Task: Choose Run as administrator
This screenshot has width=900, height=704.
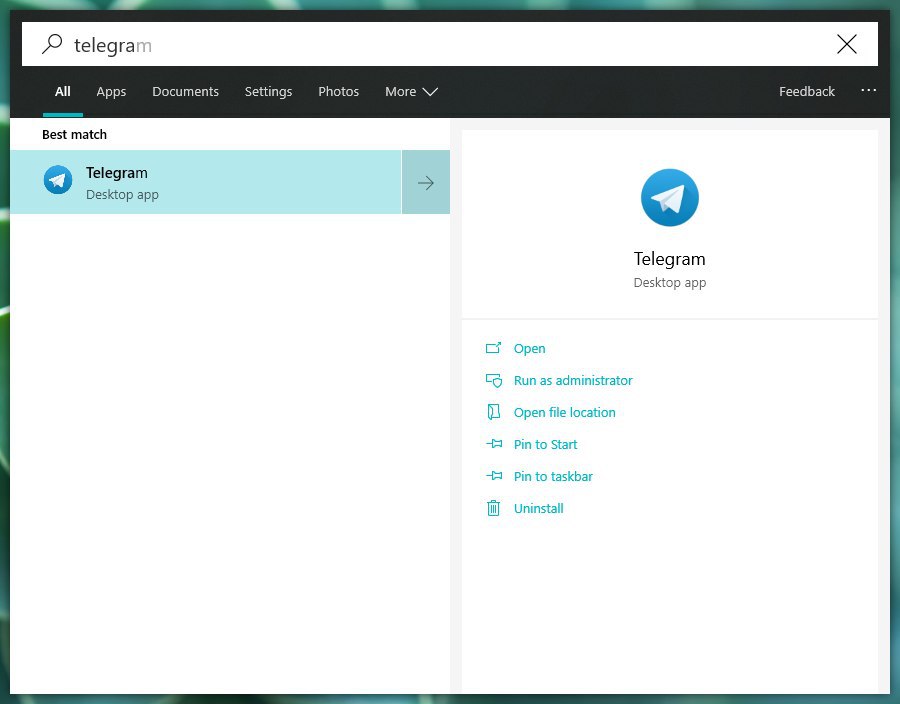Action: click(573, 380)
